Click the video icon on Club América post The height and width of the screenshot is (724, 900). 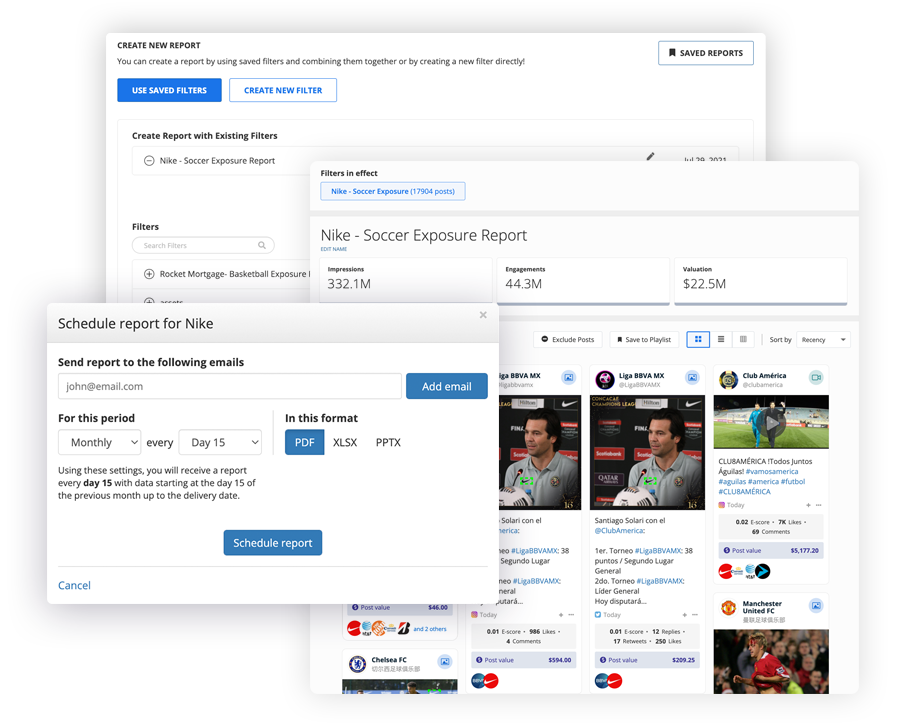point(816,378)
